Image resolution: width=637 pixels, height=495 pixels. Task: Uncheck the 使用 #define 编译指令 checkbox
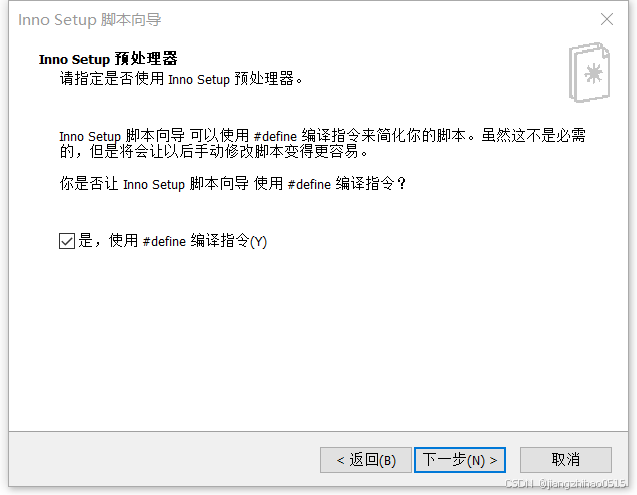point(67,241)
